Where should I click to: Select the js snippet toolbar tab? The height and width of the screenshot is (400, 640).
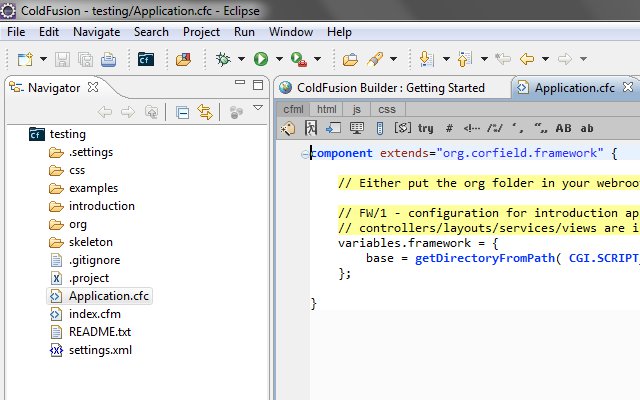click(x=357, y=109)
